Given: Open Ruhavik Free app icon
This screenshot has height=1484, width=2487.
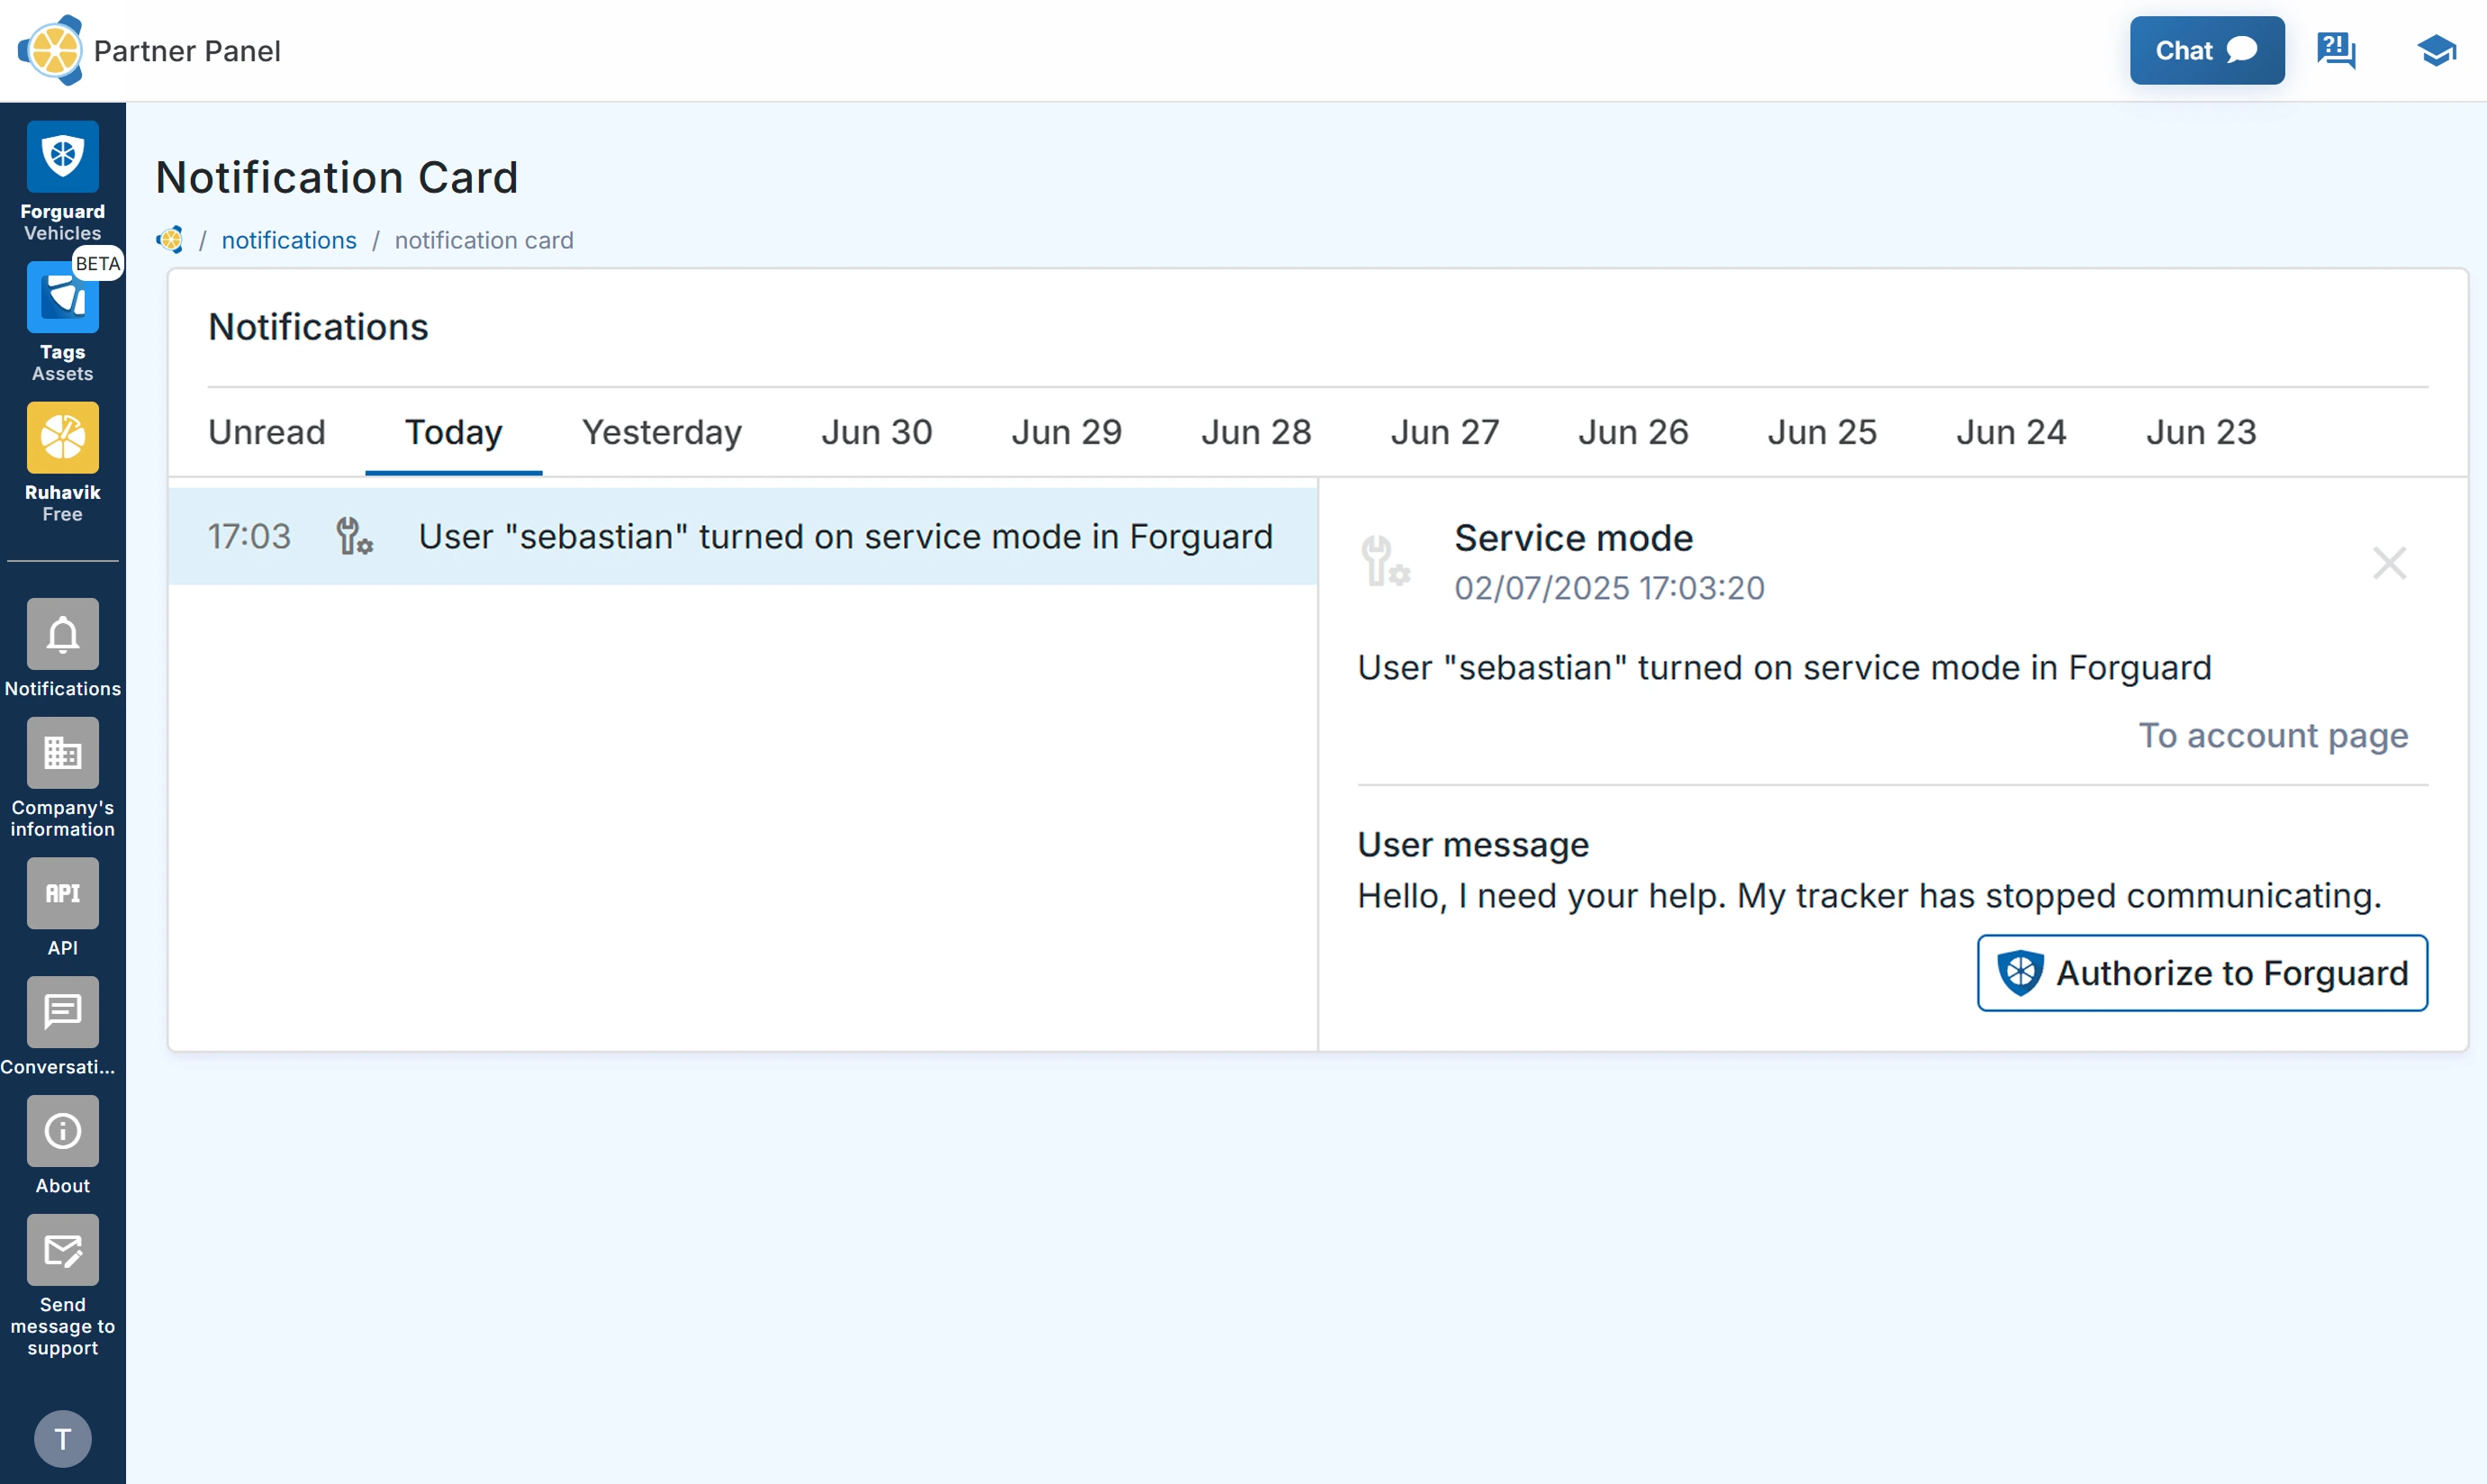Looking at the screenshot, I should point(62,438).
